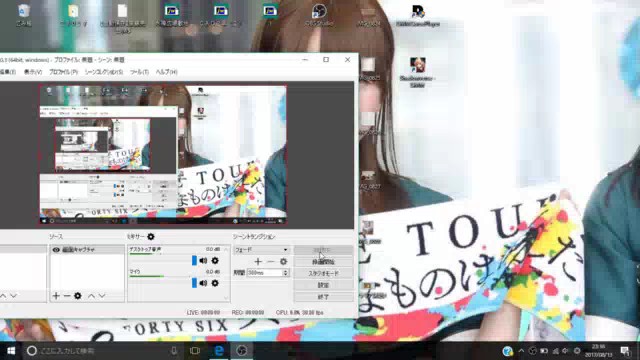The image size is (640, 360).
Task: Open source properties gear in sources panel
Action: point(78,296)
